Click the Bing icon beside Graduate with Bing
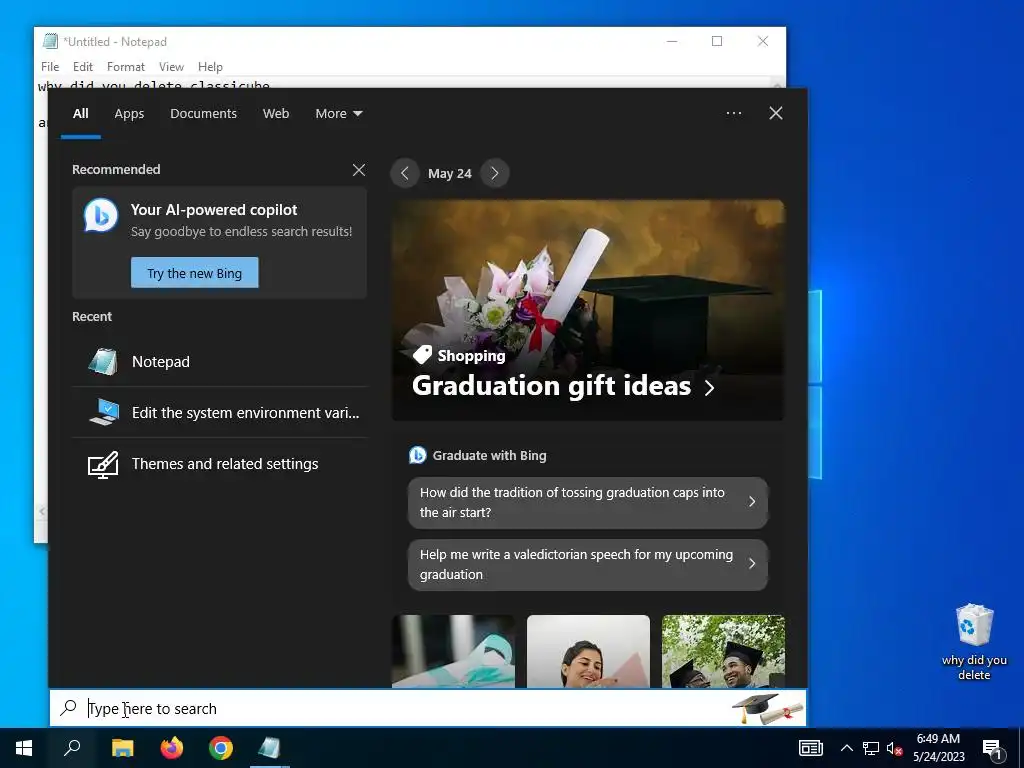 (x=417, y=455)
